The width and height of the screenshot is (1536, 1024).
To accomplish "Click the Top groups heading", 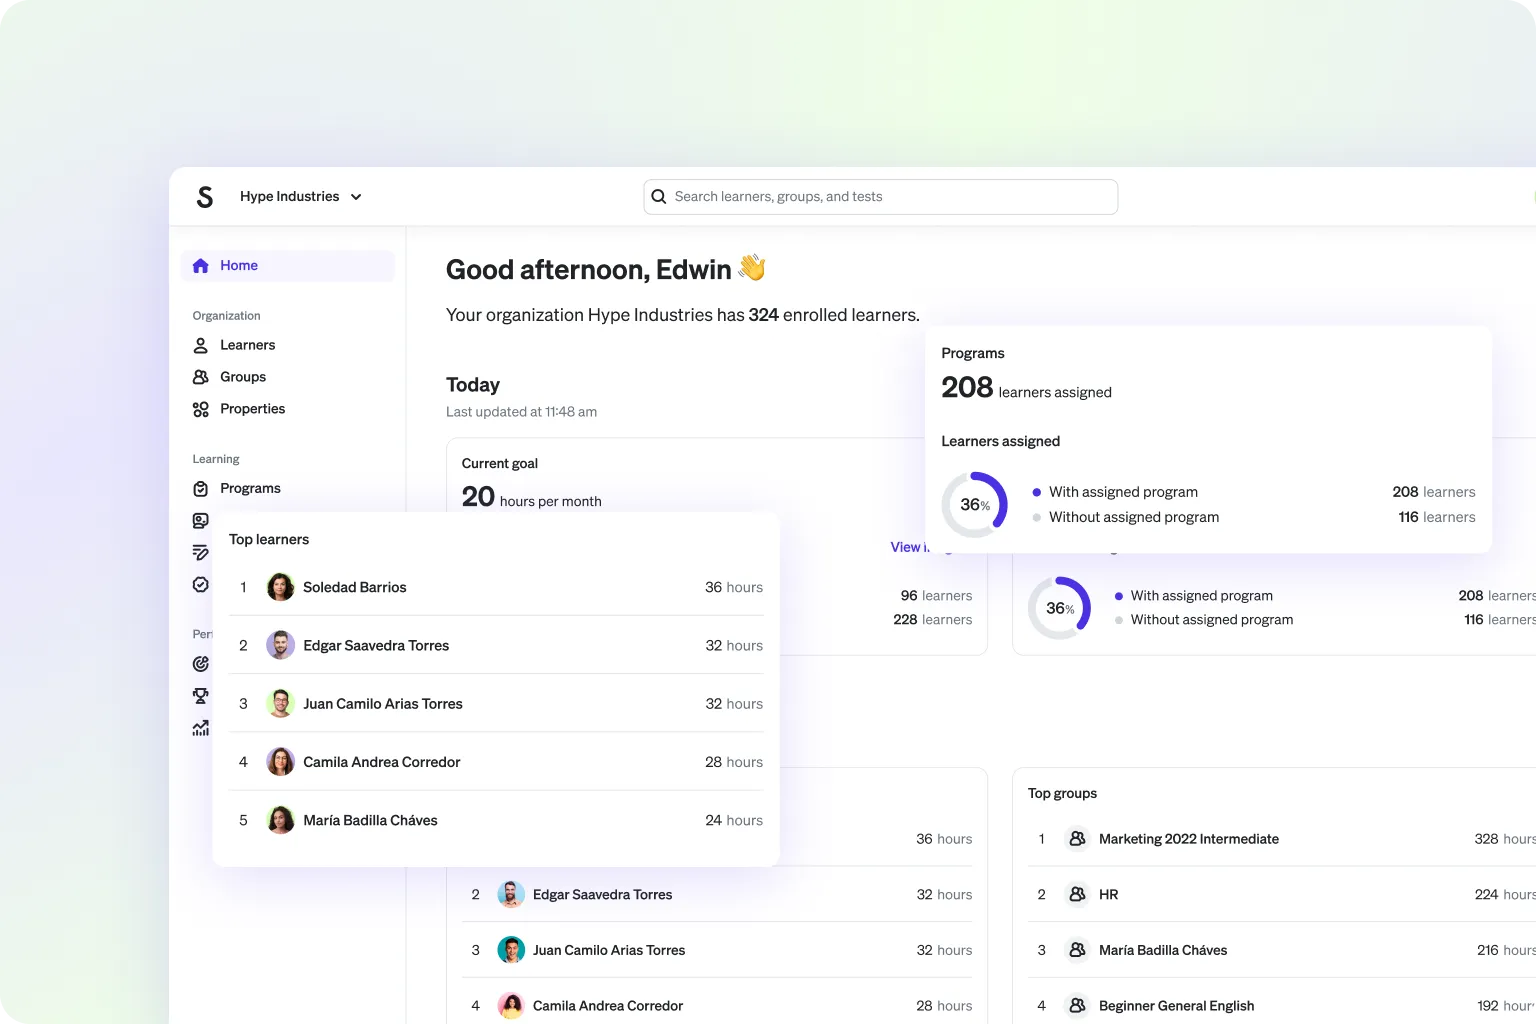I will pos(1062,793).
